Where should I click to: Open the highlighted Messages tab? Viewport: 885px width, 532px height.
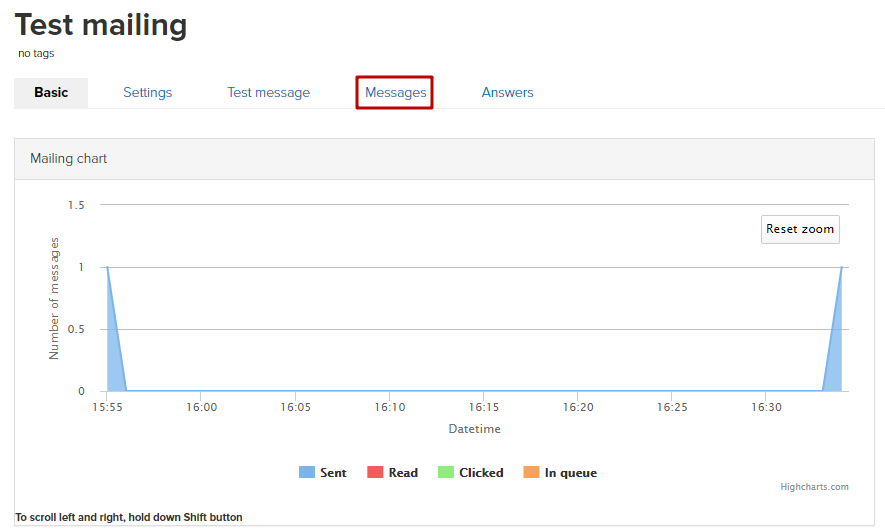(x=395, y=93)
